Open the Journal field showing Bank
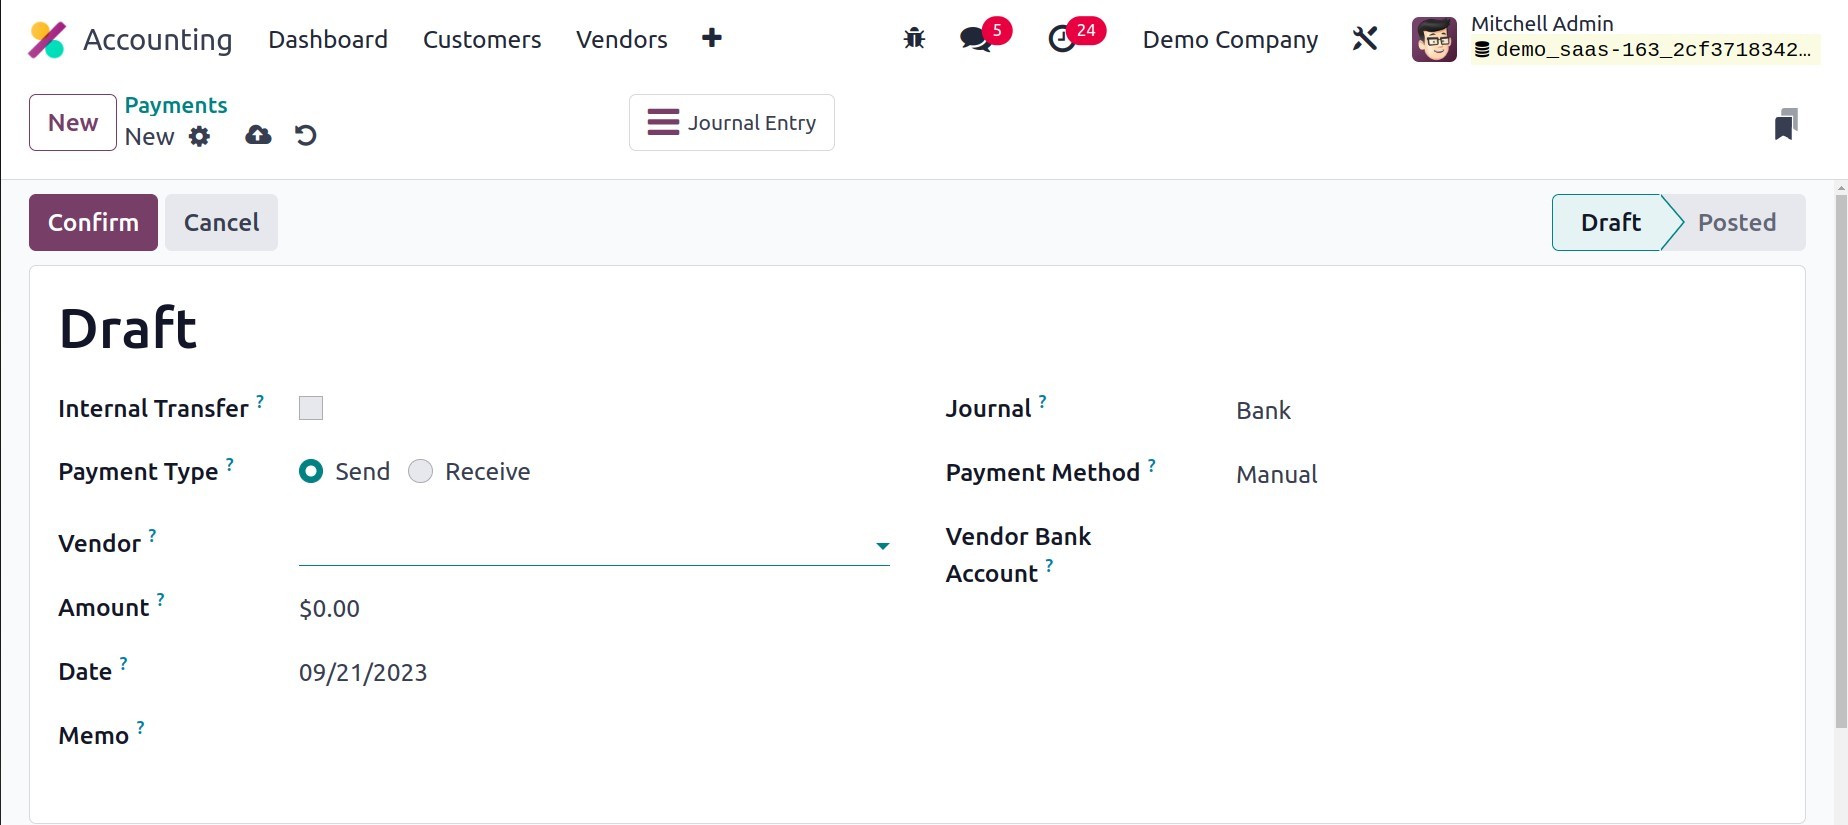The width and height of the screenshot is (1848, 825). pos(1263,411)
